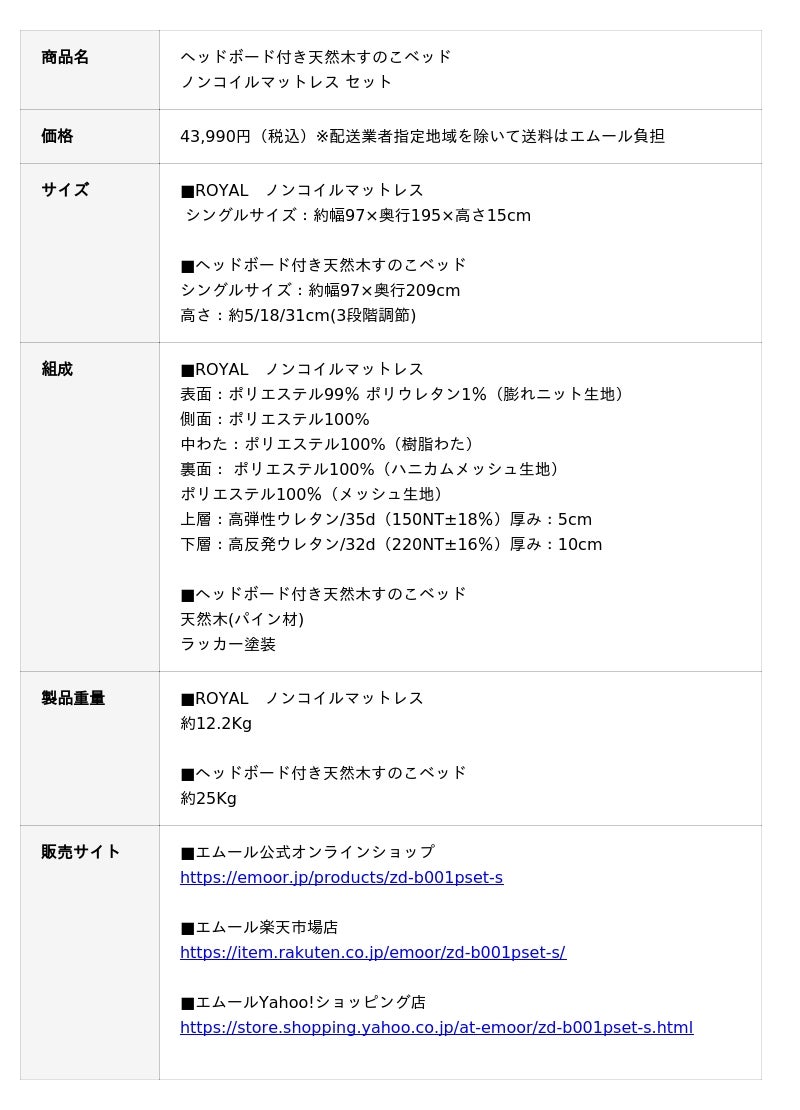Click the 組成 row header cell
This screenshot has width=800, height=1110.
coord(90,507)
